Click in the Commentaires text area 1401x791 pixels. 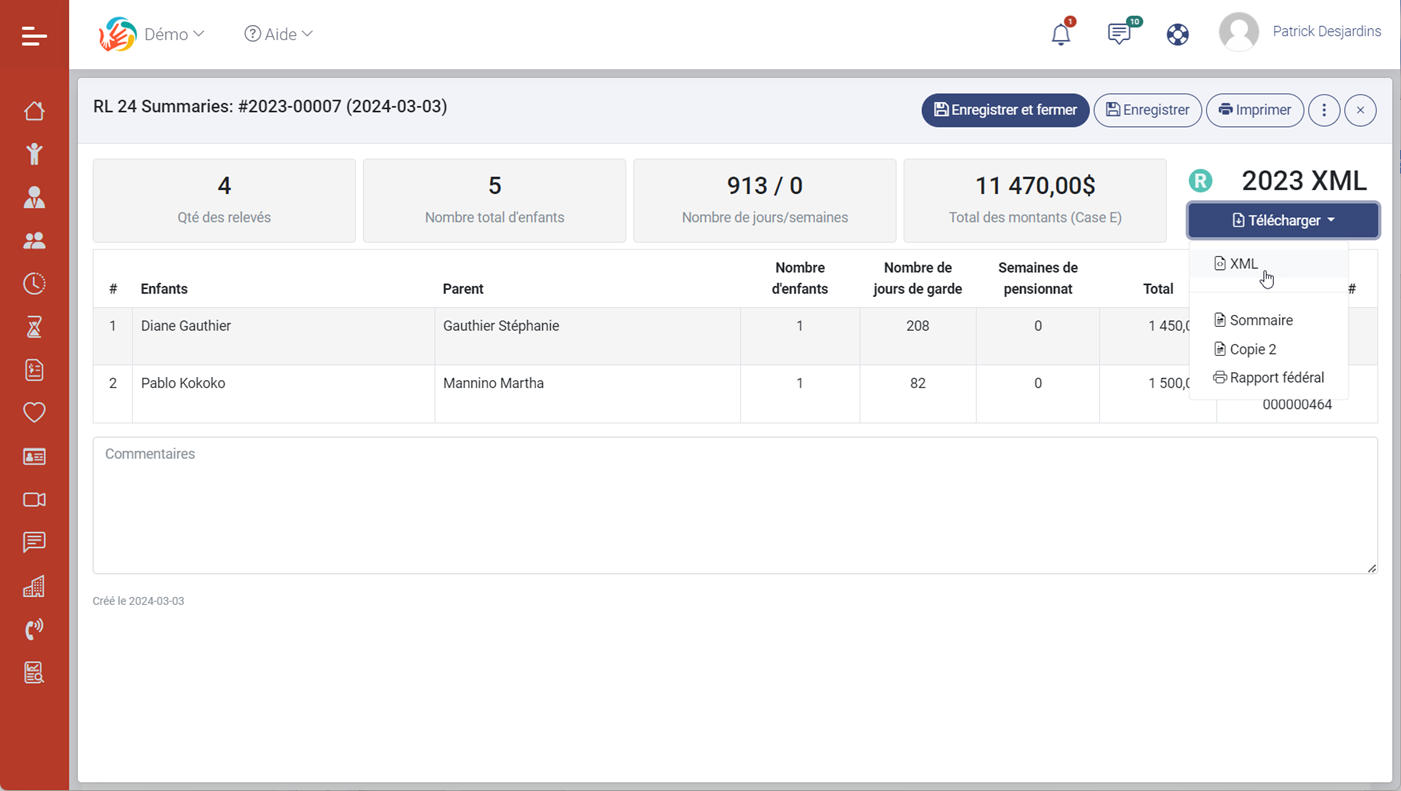point(735,505)
